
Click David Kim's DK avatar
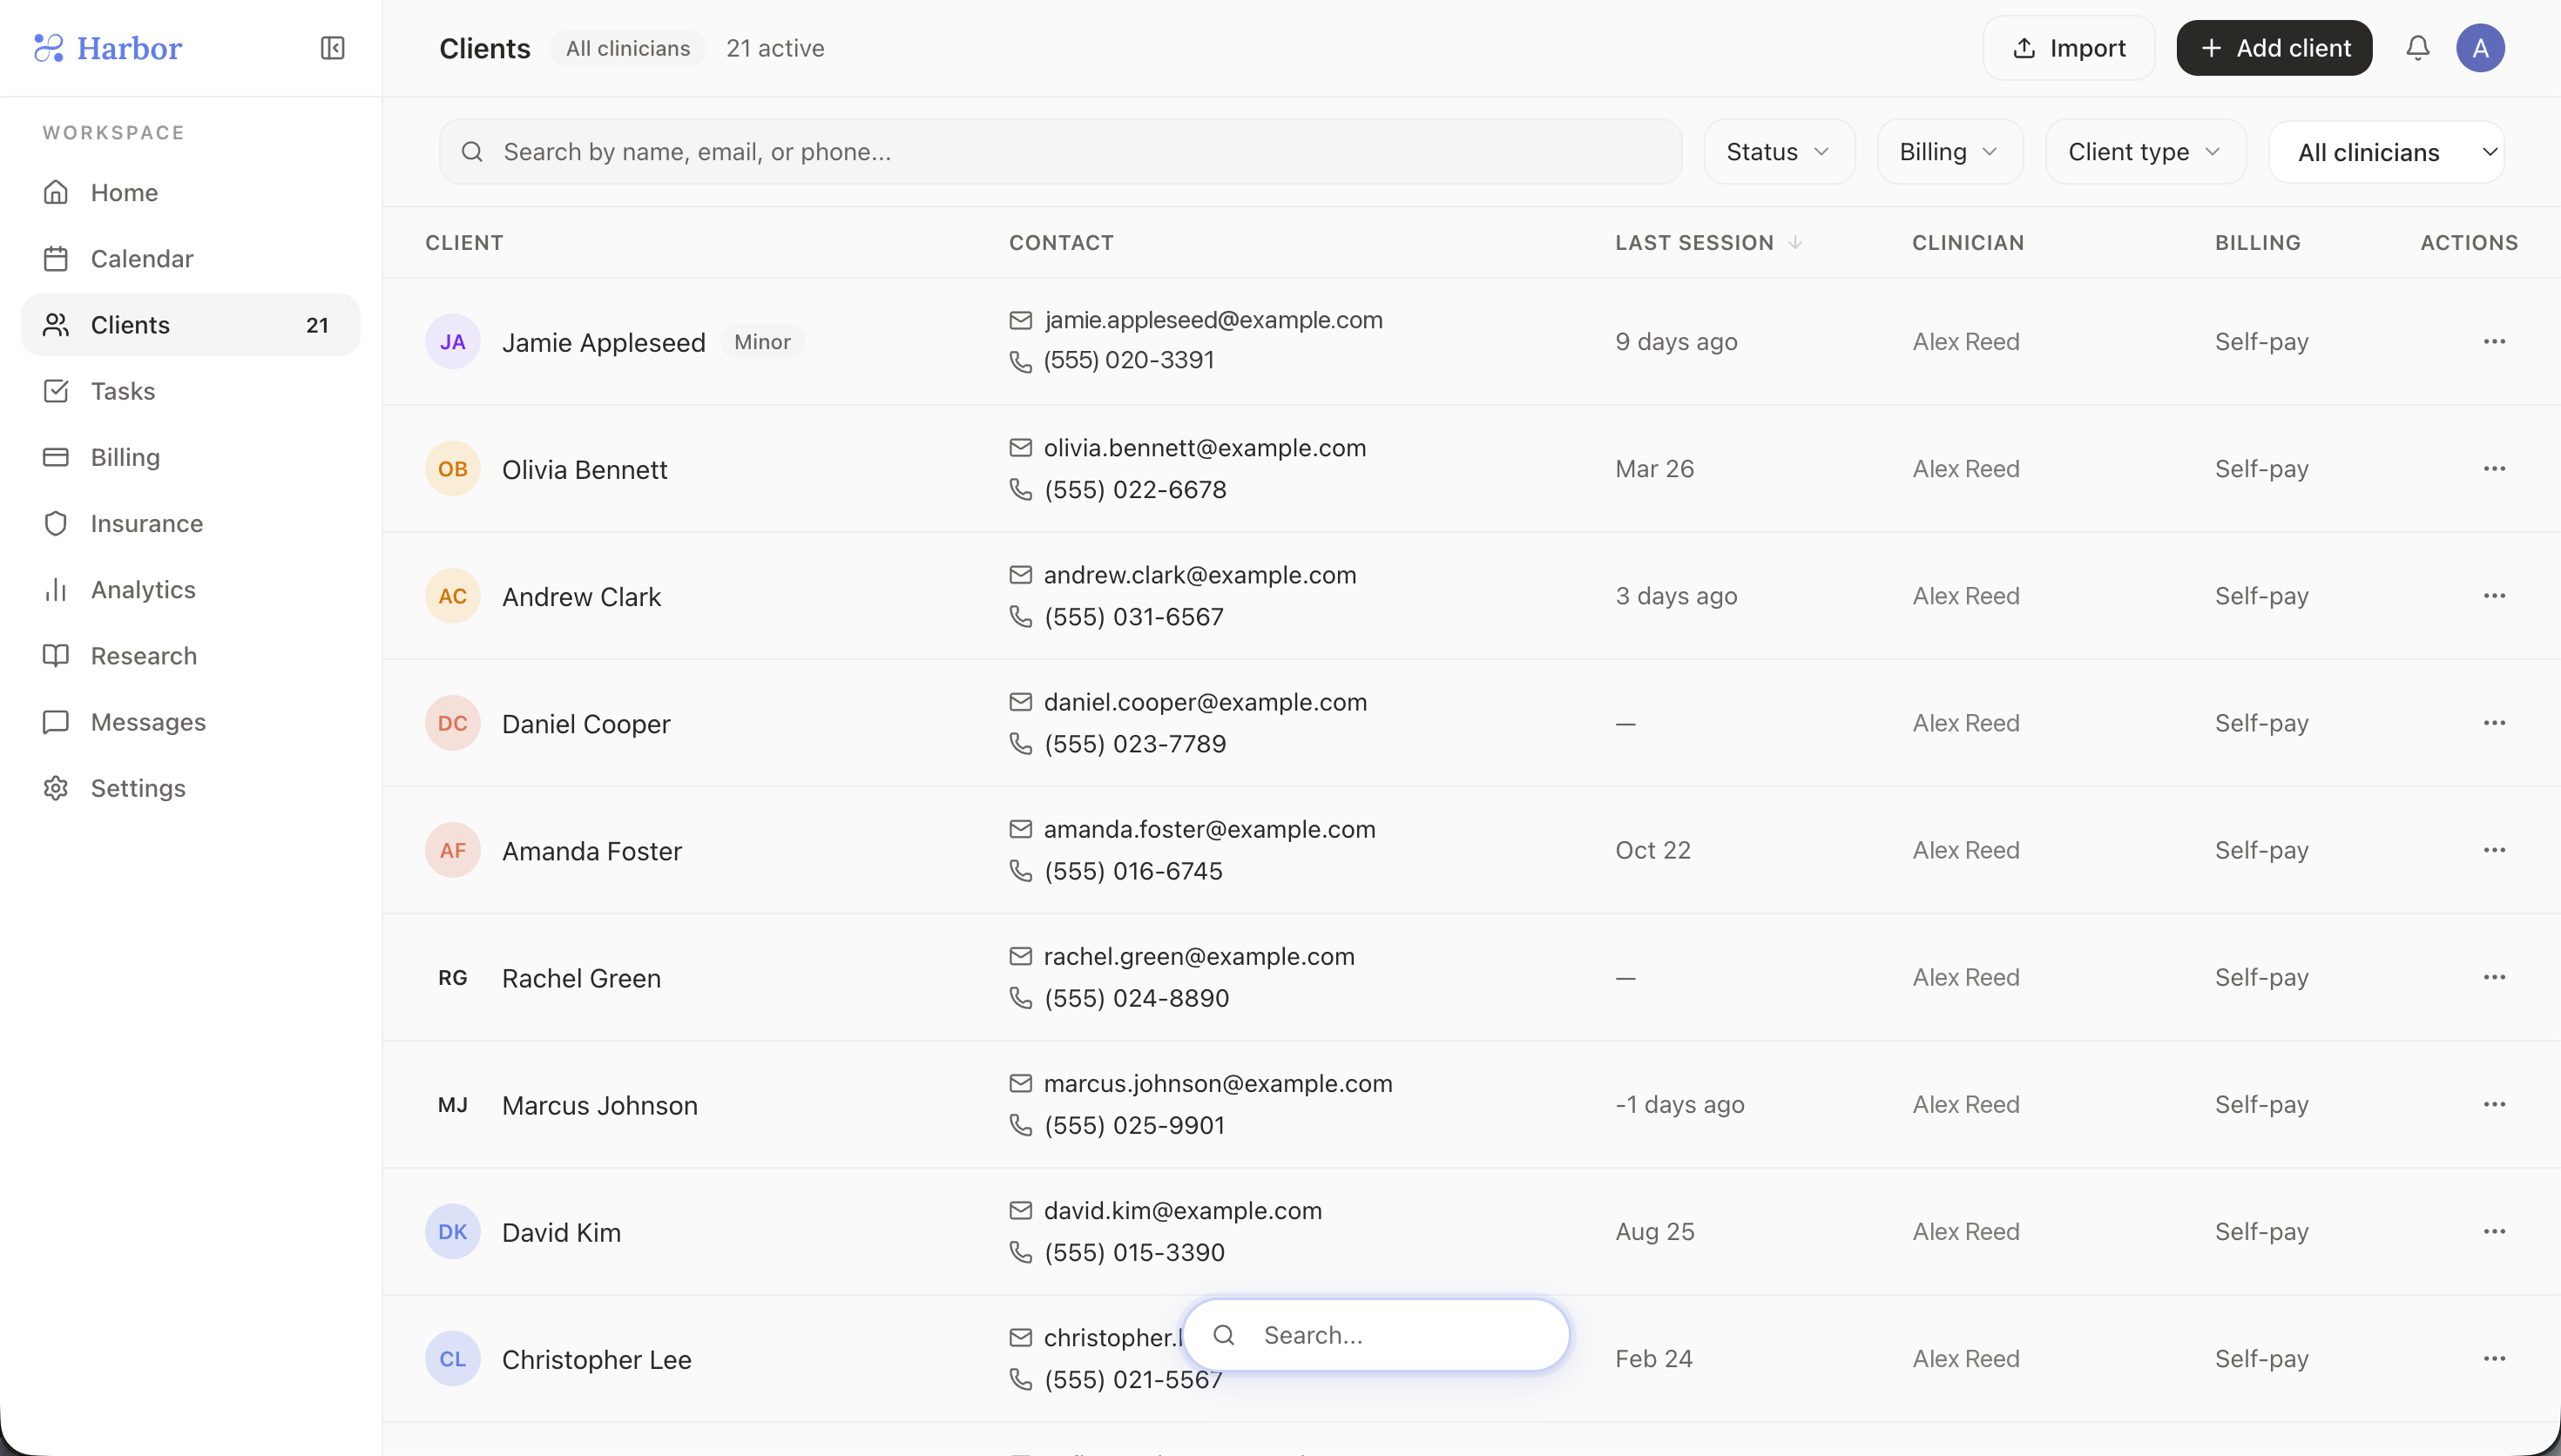453,1231
